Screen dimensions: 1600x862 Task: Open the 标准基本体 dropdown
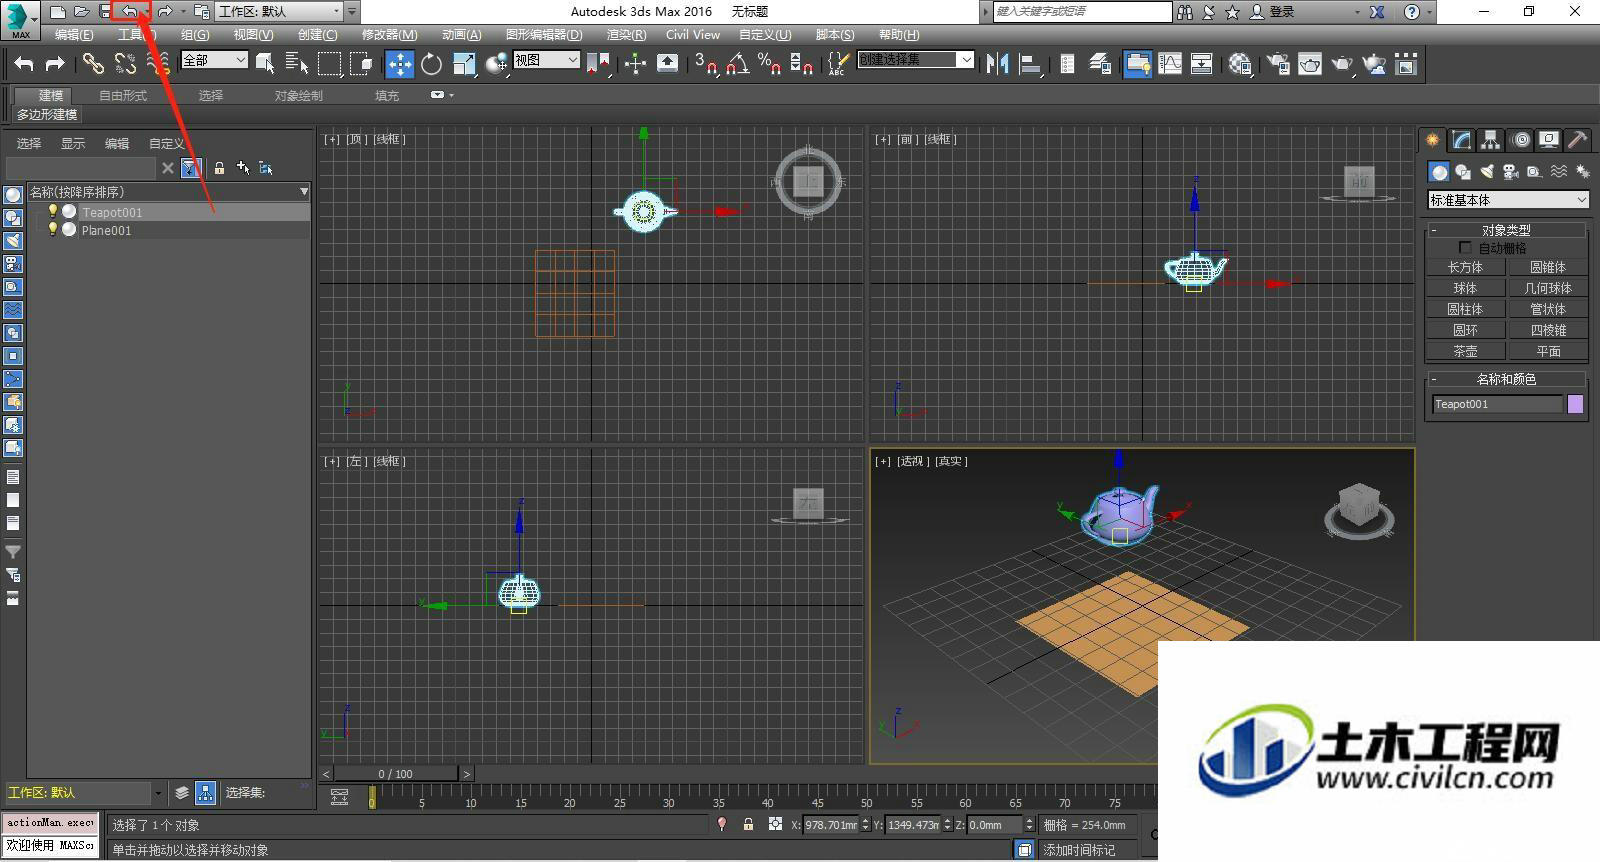click(1508, 200)
